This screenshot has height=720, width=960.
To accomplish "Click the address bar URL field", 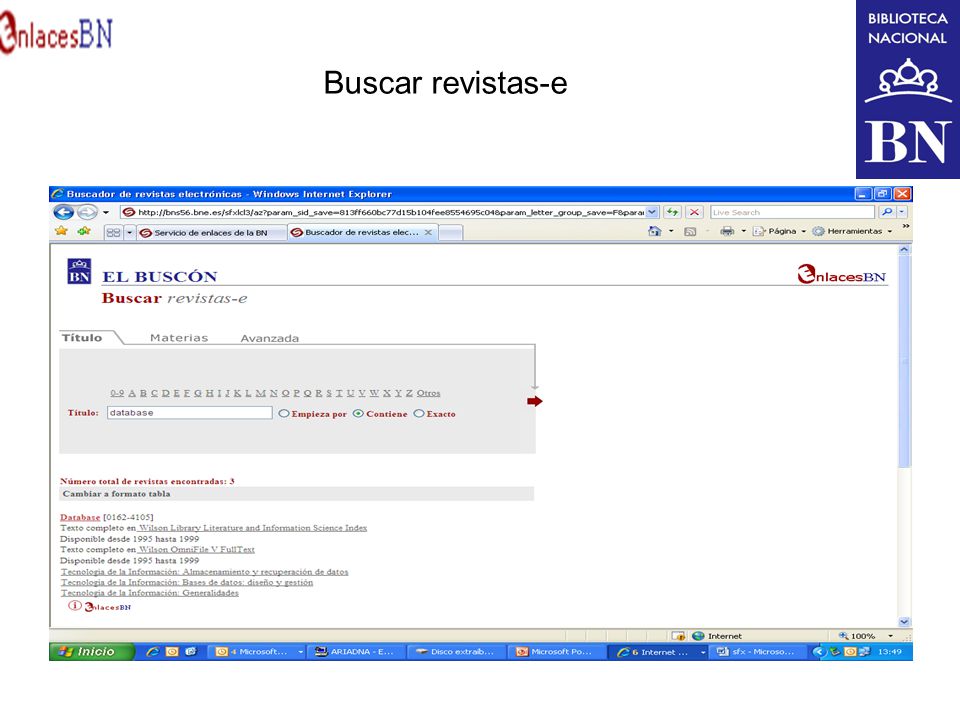I will pyautogui.click(x=384, y=212).
